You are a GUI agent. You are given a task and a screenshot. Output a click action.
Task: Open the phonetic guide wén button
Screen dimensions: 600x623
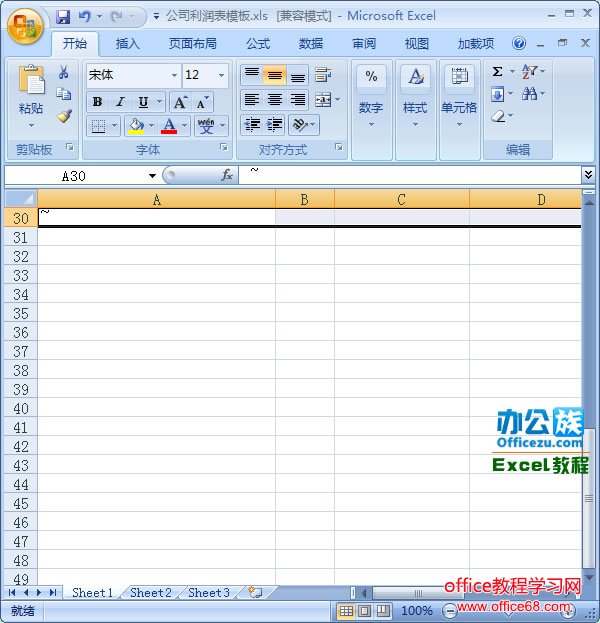pos(206,126)
